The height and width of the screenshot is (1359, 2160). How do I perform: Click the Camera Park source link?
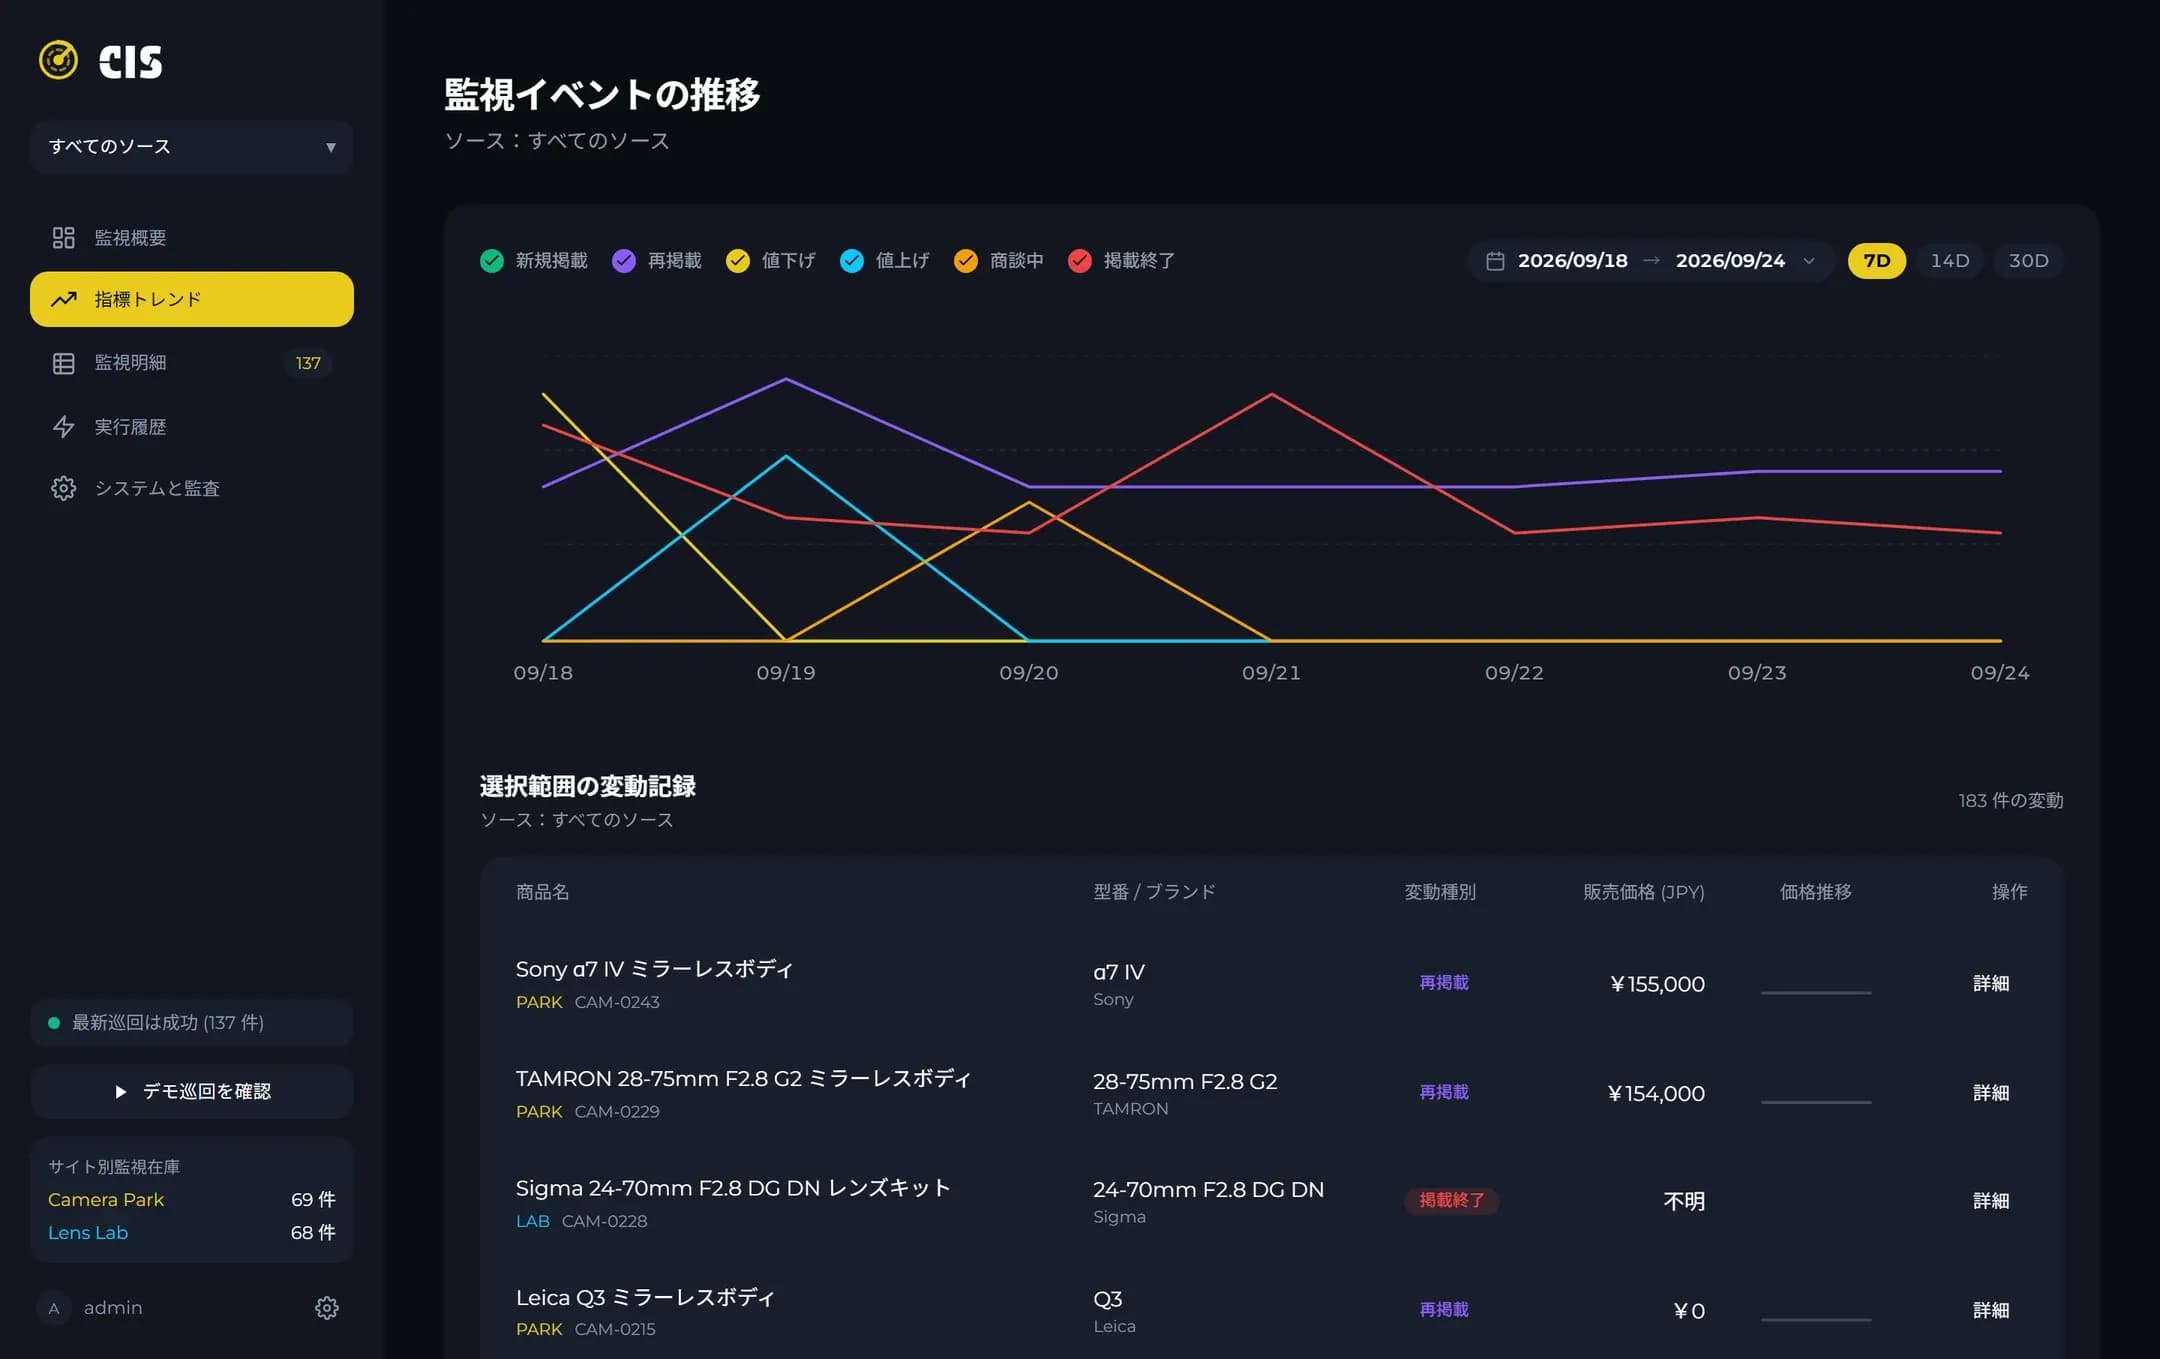tap(106, 1199)
